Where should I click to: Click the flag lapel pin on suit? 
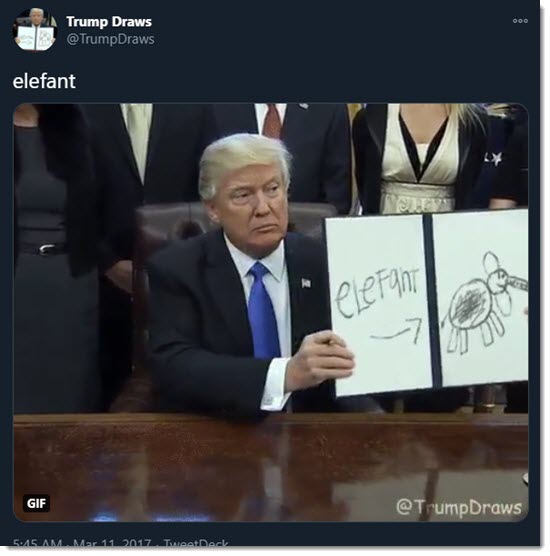306,283
